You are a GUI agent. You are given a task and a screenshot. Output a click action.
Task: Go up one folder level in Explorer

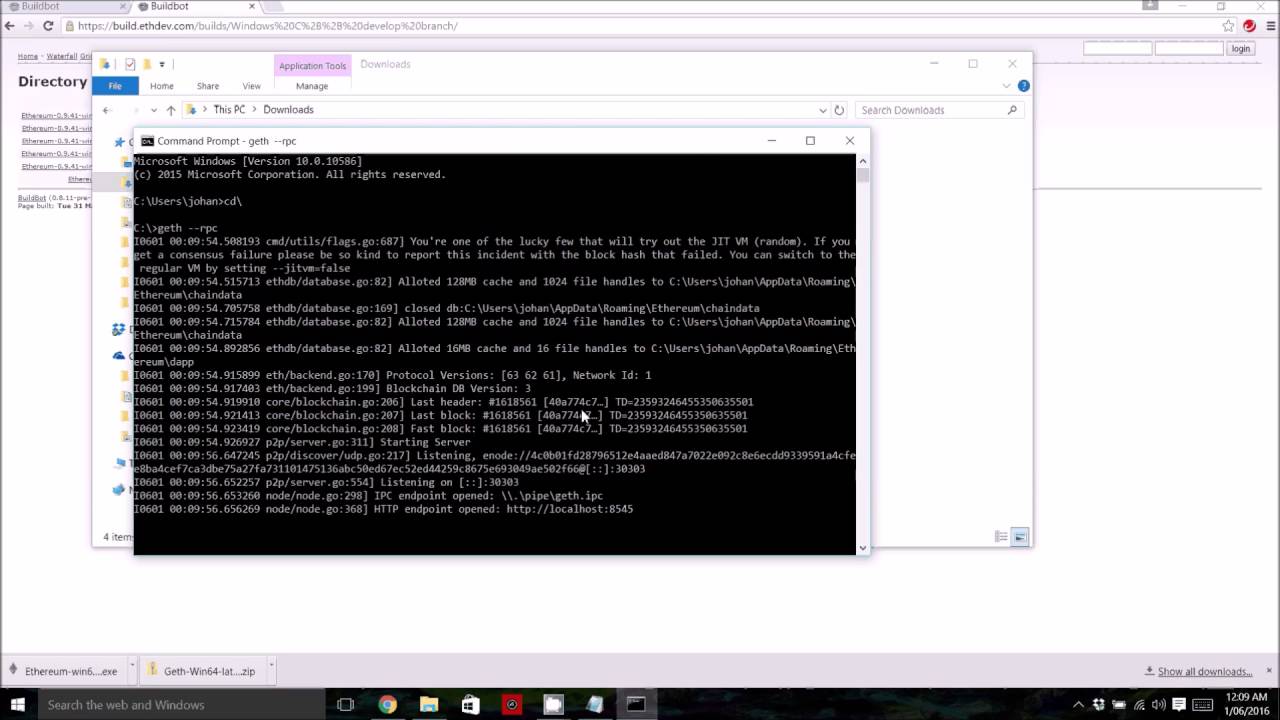click(x=171, y=110)
